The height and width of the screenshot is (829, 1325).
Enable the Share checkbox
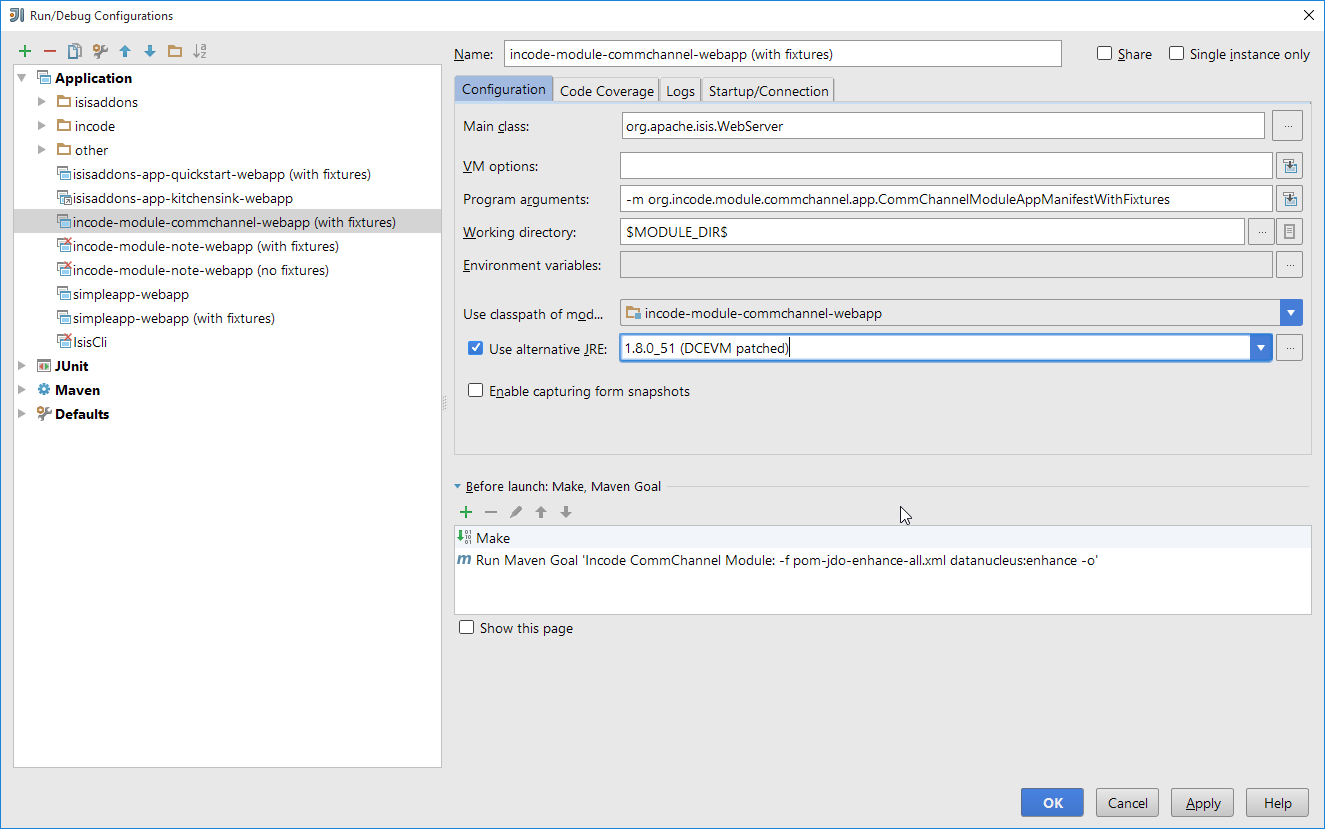tap(1105, 54)
